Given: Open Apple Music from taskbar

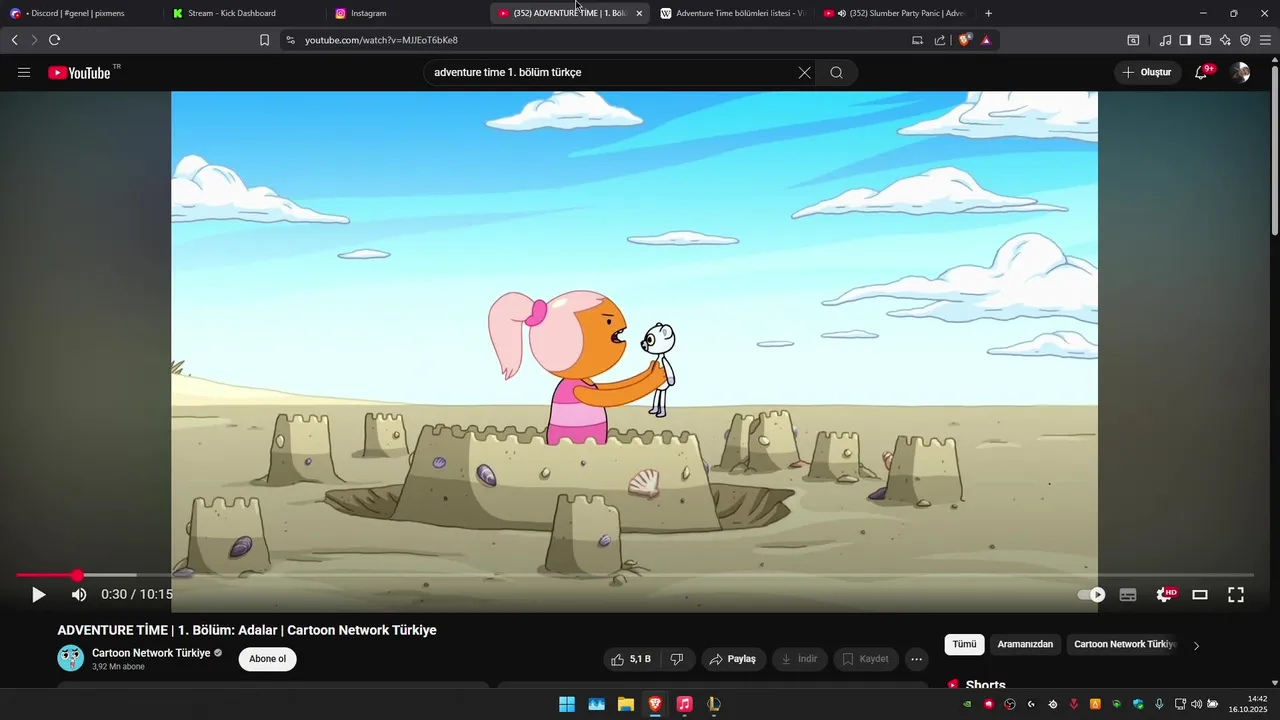Looking at the screenshot, I should [684, 704].
